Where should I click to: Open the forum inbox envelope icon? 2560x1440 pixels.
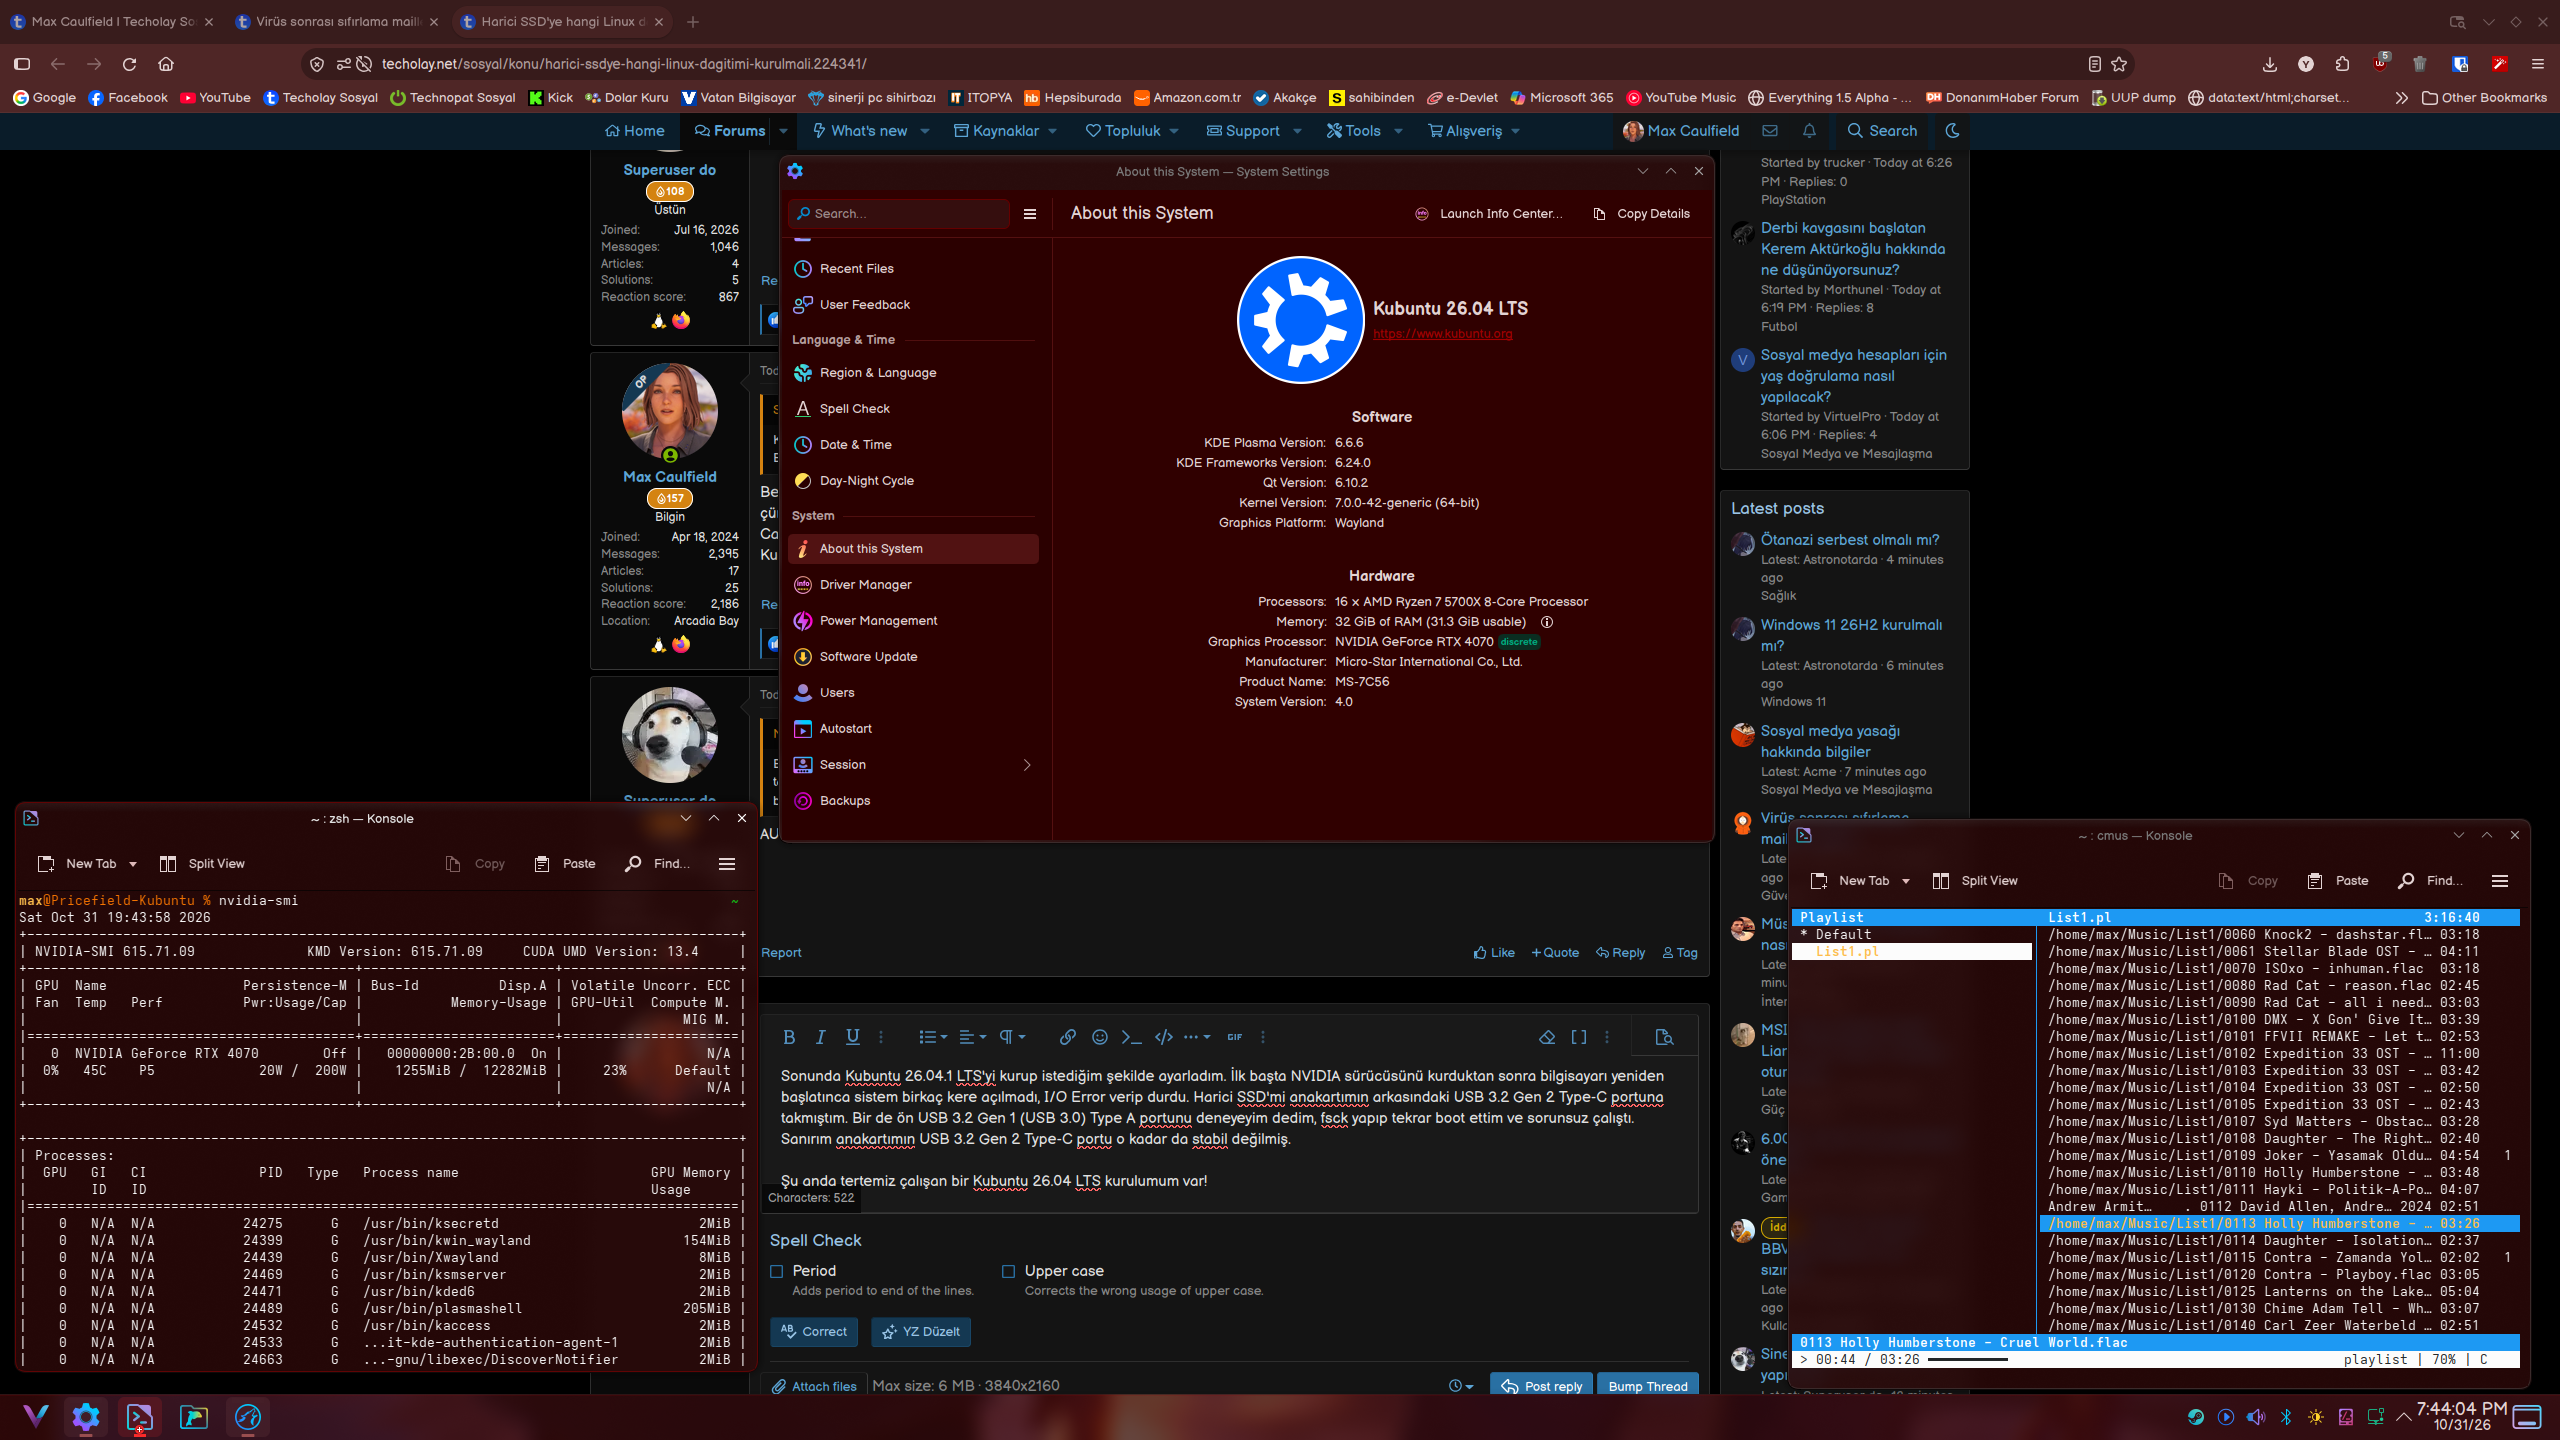click(x=1770, y=131)
